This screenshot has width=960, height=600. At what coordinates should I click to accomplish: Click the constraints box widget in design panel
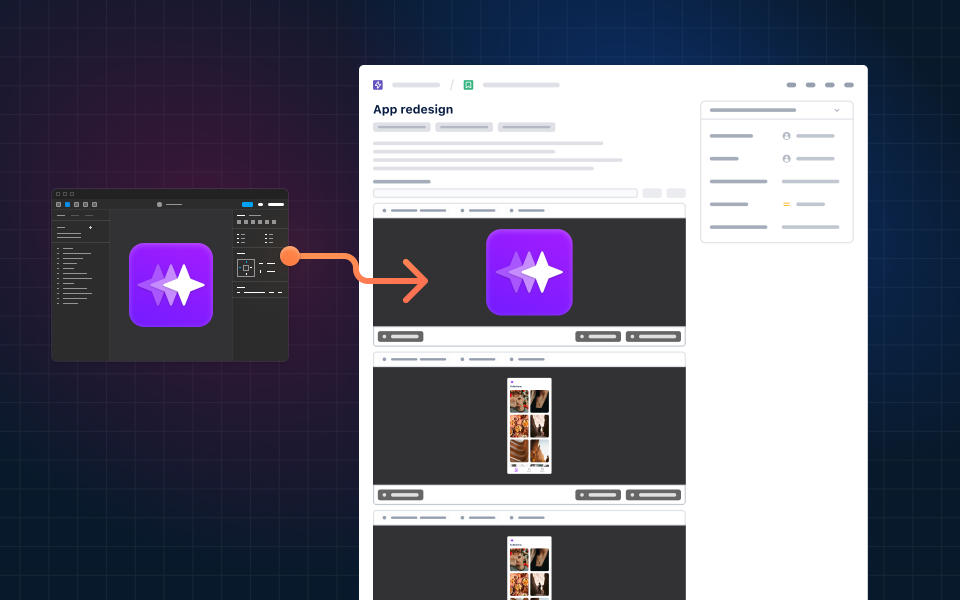point(246,268)
